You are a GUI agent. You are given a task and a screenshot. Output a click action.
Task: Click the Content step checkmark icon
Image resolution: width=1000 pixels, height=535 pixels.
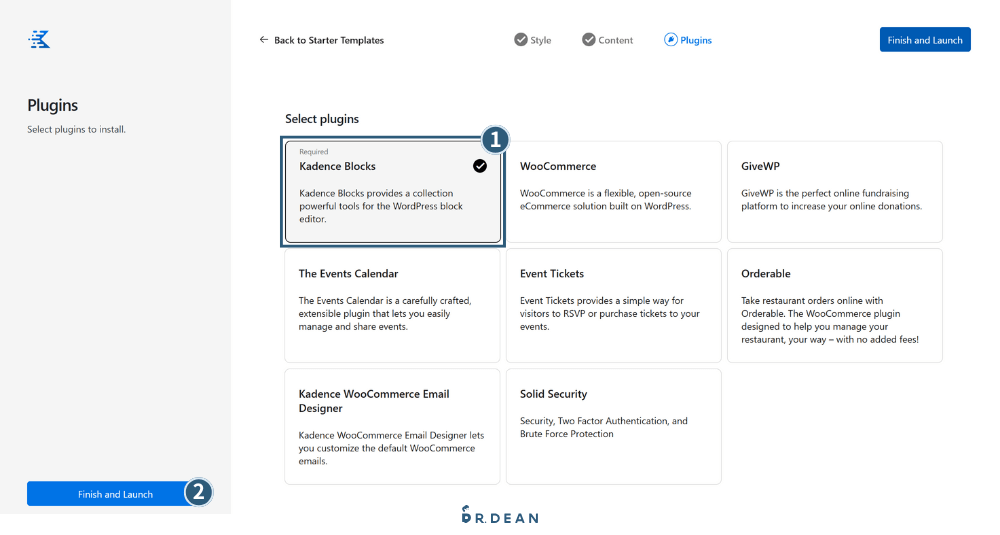pyautogui.click(x=589, y=40)
